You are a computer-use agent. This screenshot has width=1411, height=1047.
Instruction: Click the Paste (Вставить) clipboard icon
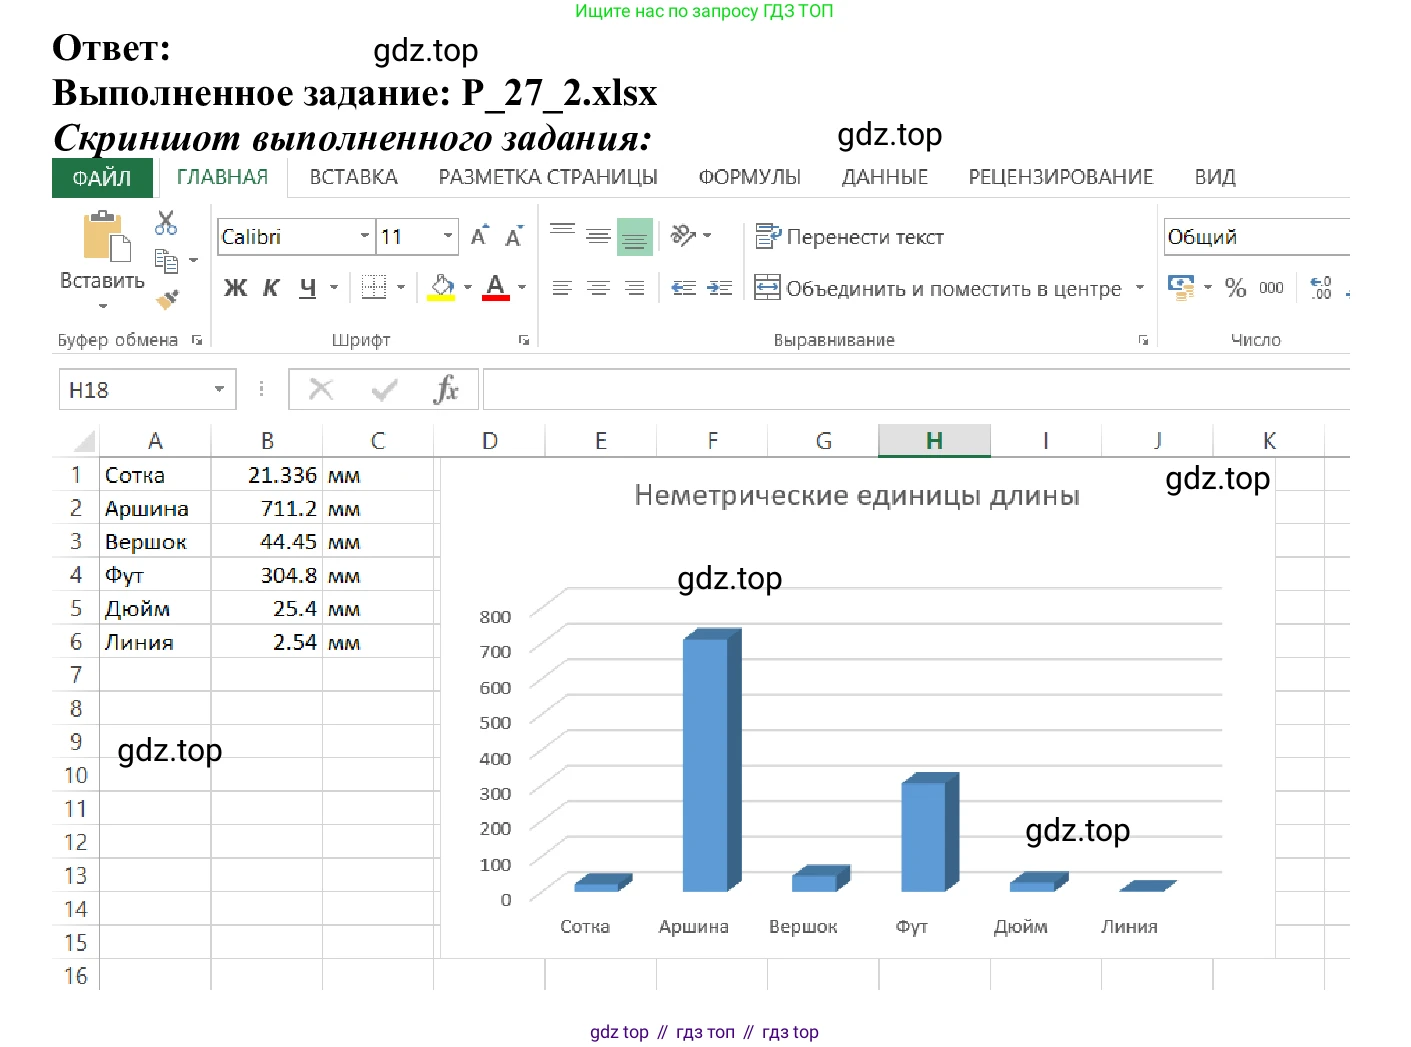coord(106,237)
